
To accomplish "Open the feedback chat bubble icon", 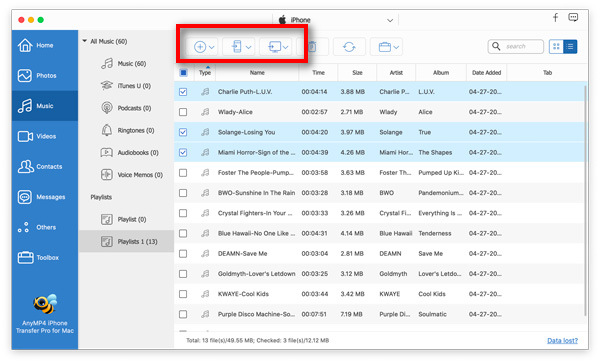I will pyautogui.click(x=573, y=17).
